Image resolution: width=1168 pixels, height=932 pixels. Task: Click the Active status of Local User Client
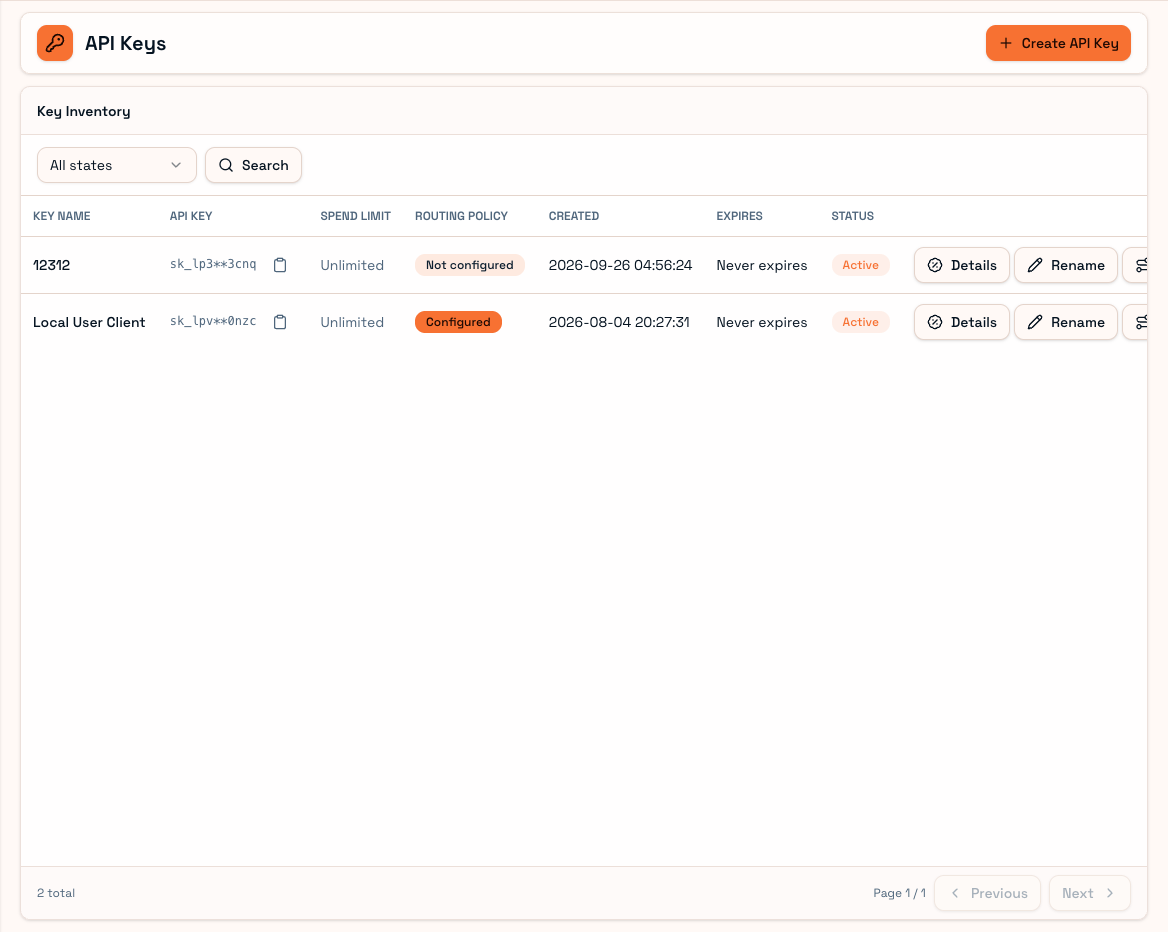click(860, 322)
